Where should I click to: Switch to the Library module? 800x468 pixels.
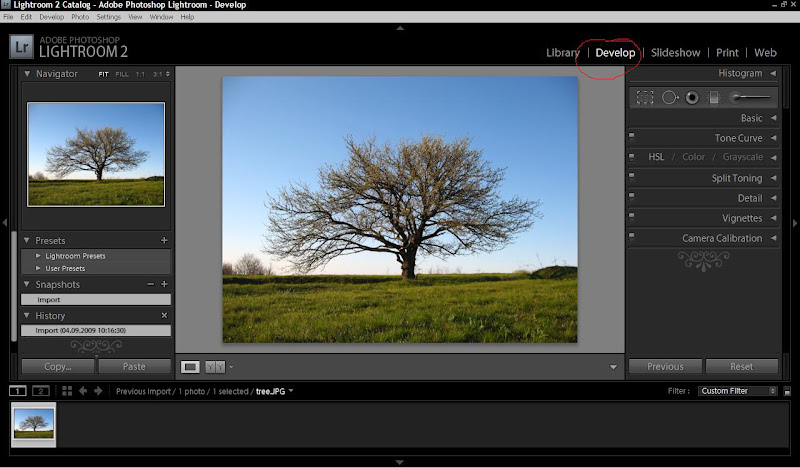(563, 53)
